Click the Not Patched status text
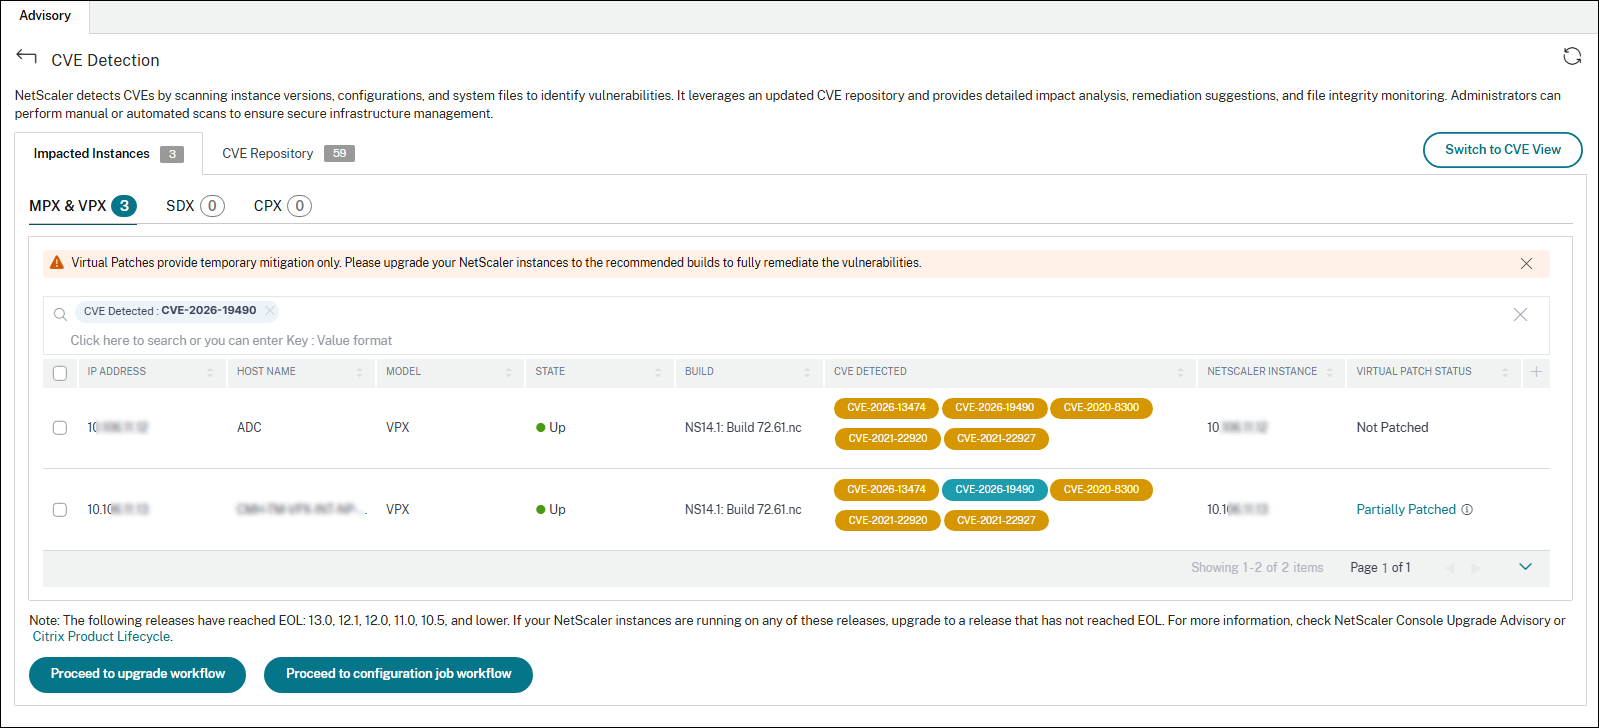 (x=1392, y=427)
